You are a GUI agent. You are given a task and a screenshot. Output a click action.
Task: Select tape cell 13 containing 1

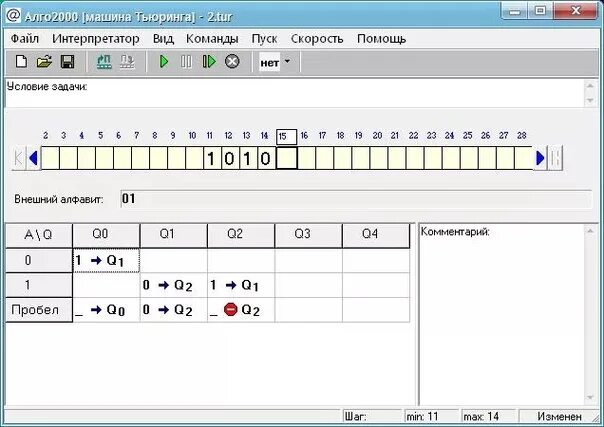coord(248,158)
